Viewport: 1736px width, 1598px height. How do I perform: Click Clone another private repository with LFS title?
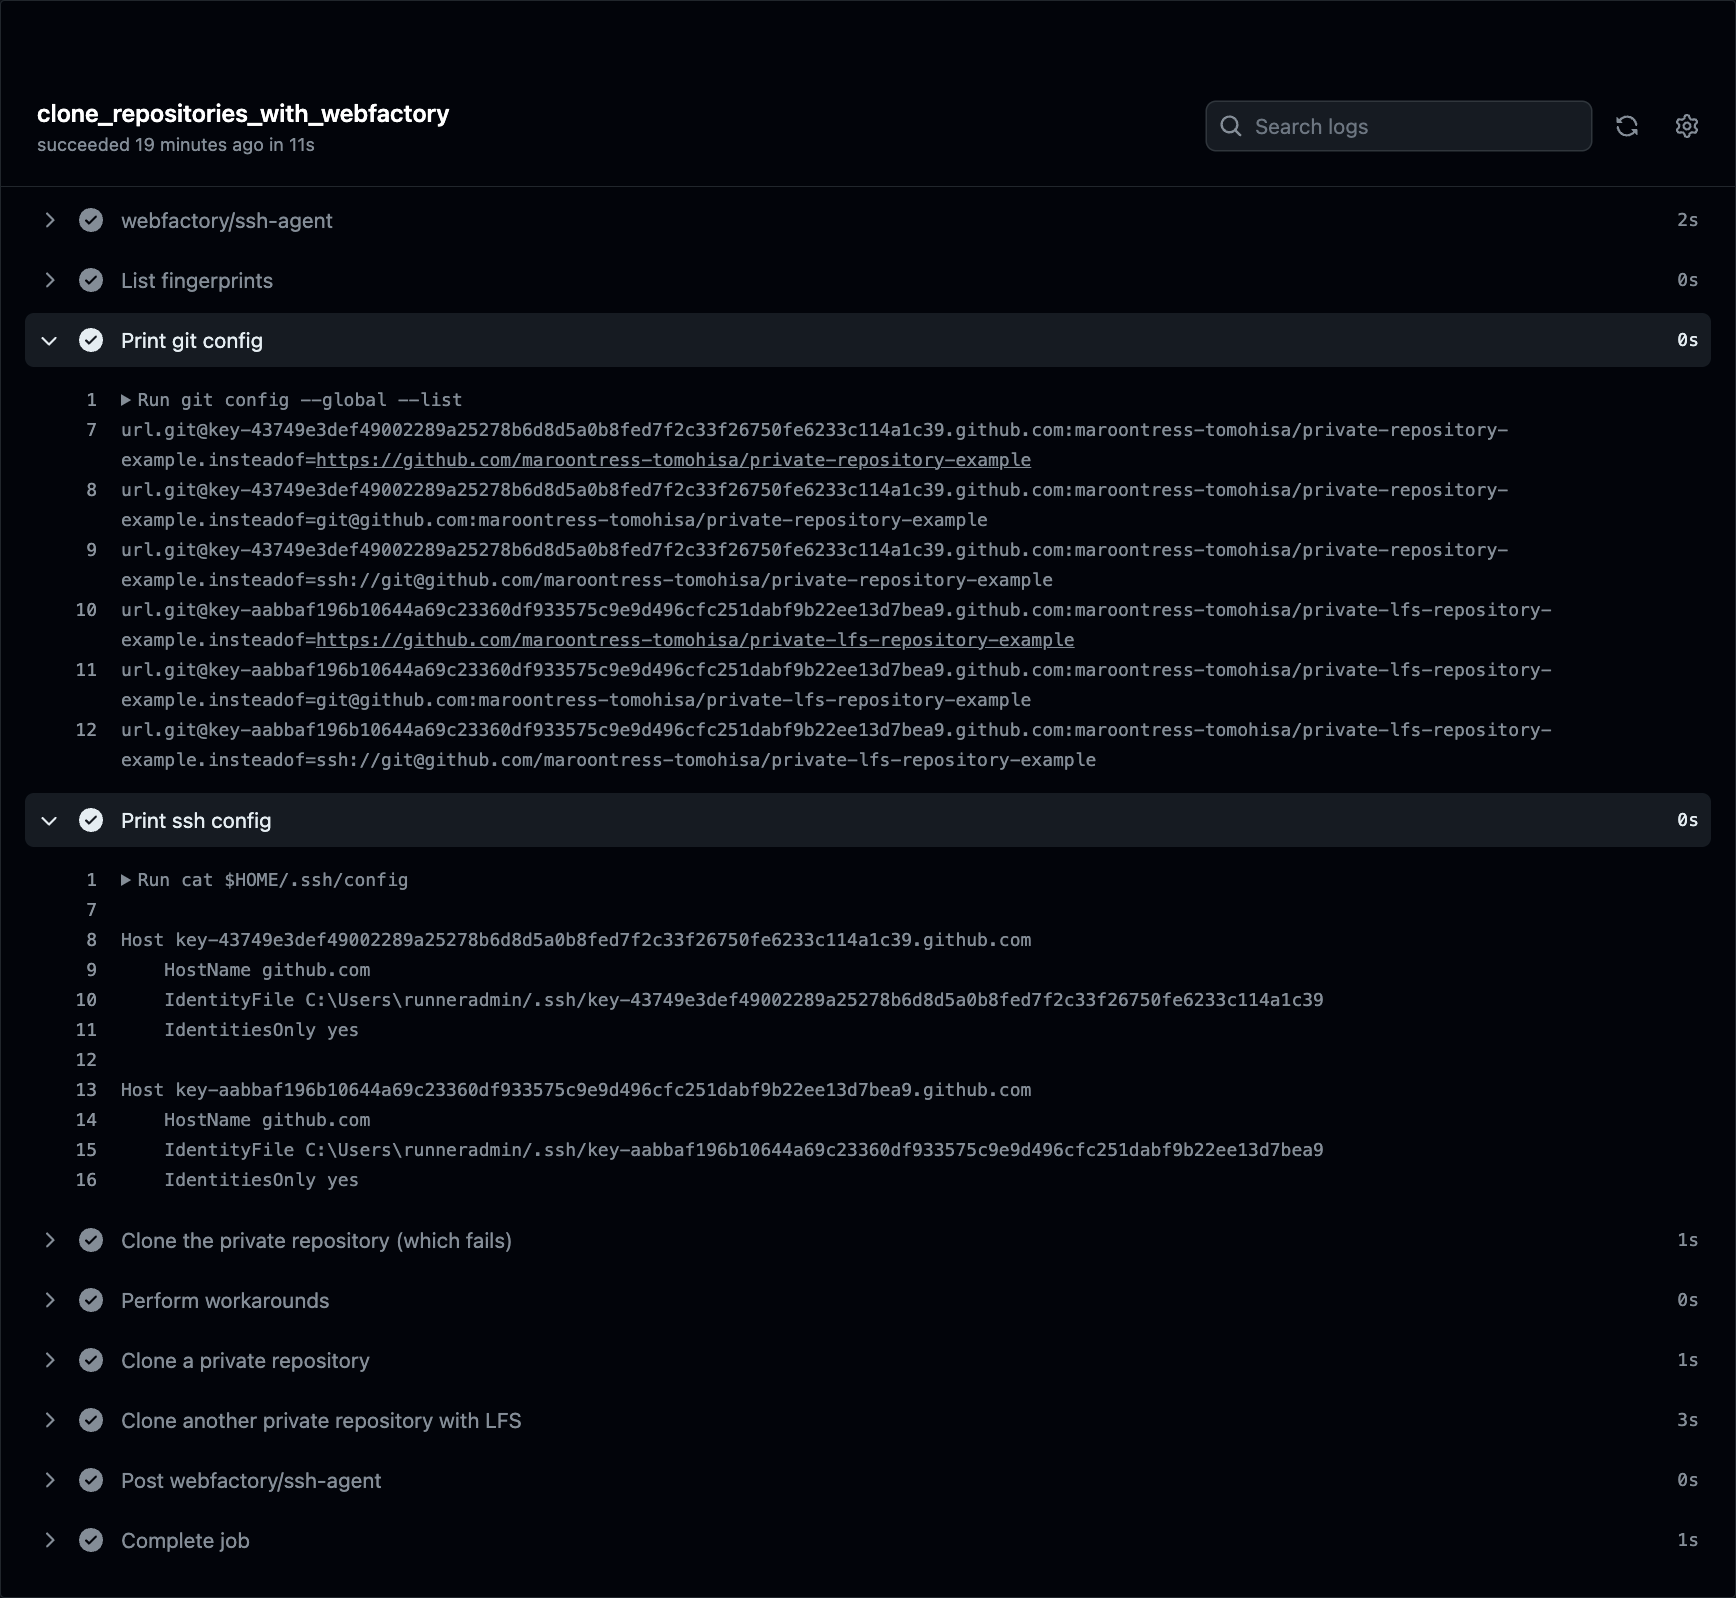(321, 1420)
